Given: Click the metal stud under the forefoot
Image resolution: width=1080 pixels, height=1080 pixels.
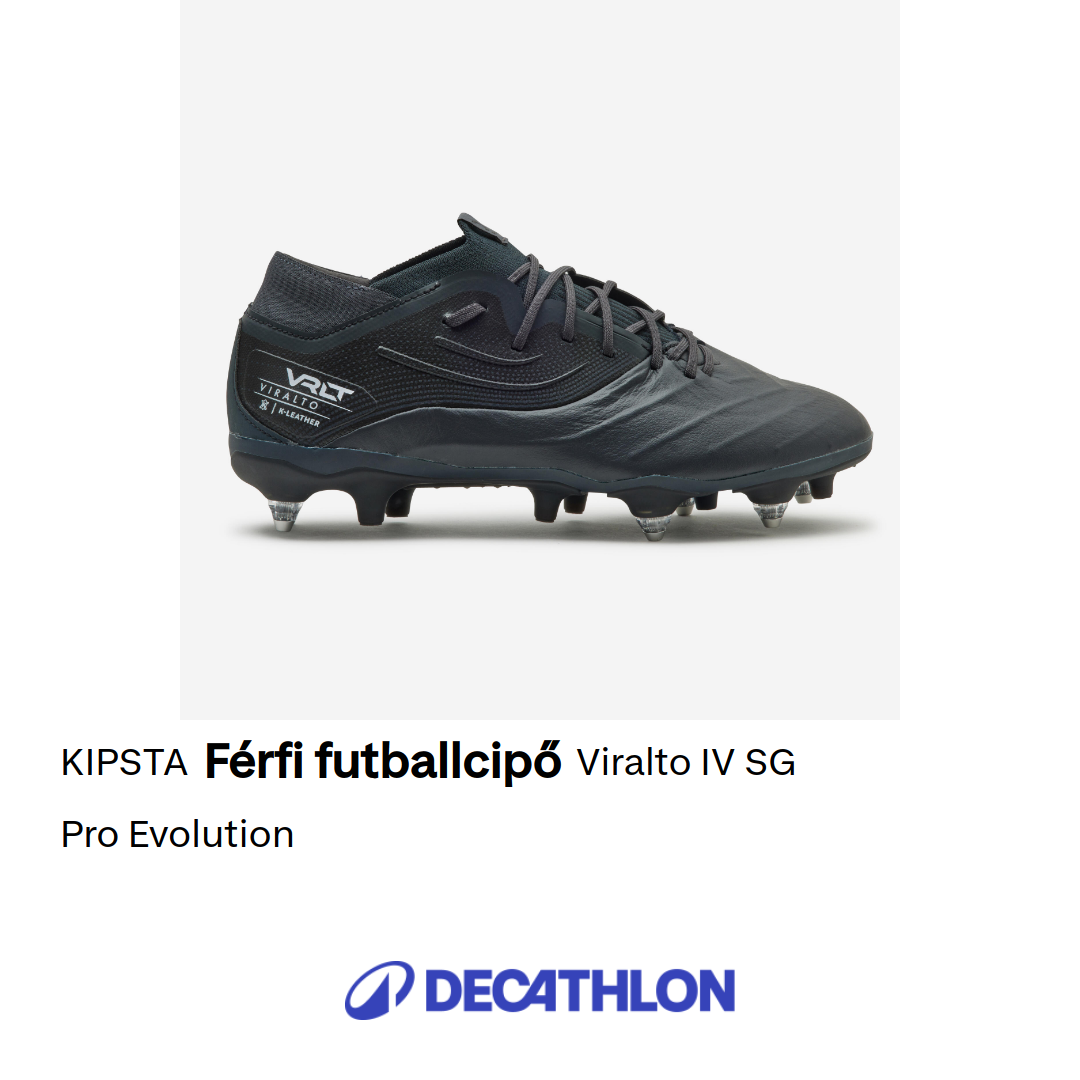Looking at the screenshot, I should tap(653, 527).
